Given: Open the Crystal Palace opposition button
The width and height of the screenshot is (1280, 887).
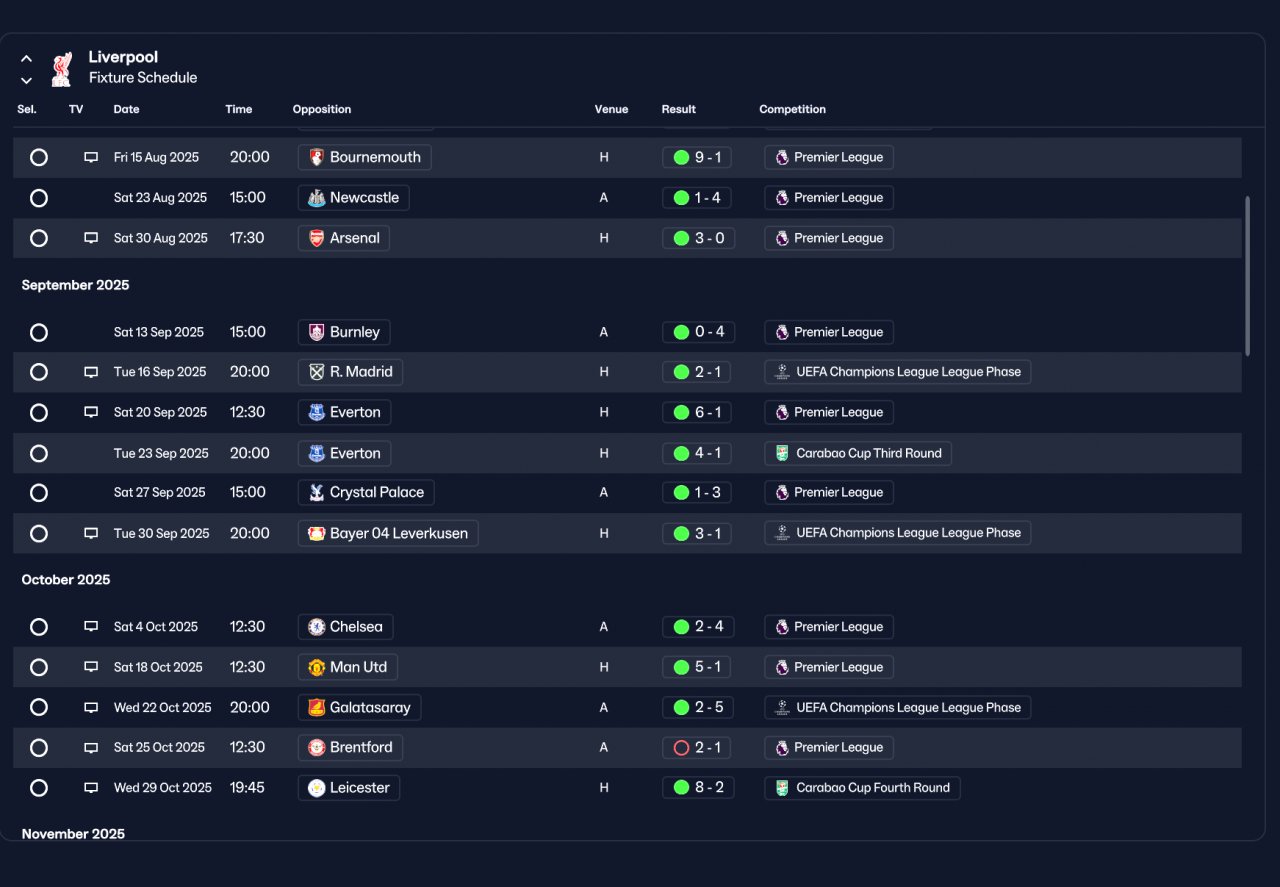Looking at the screenshot, I should coord(366,492).
